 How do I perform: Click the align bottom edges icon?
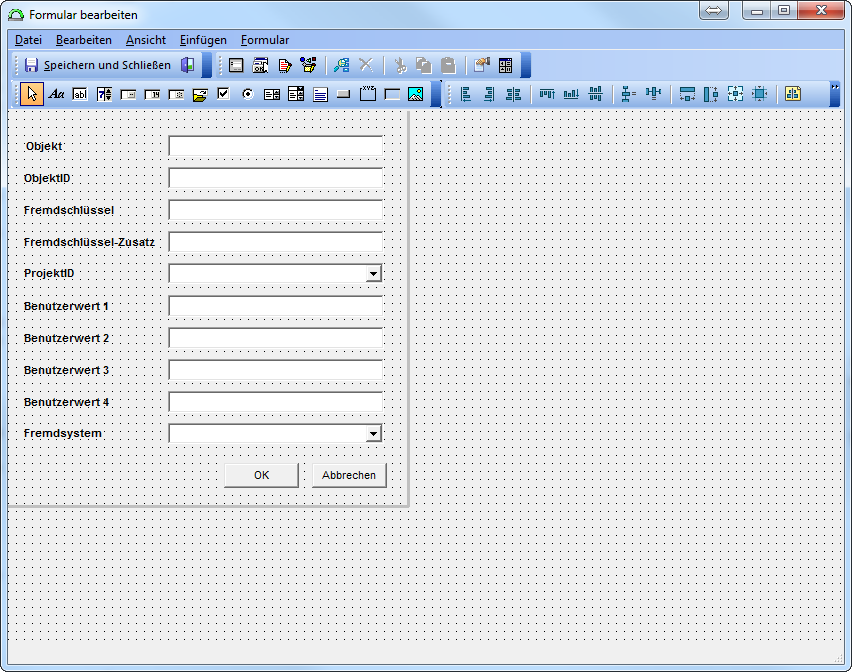coord(571,94)
